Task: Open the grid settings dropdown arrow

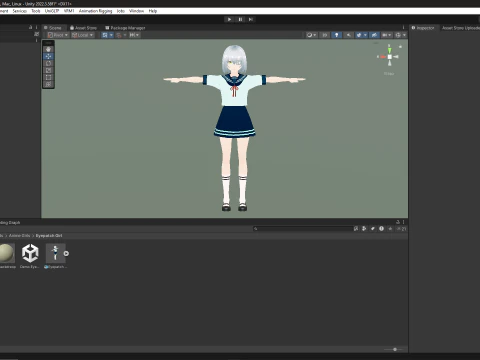Action: pos(111,35)
